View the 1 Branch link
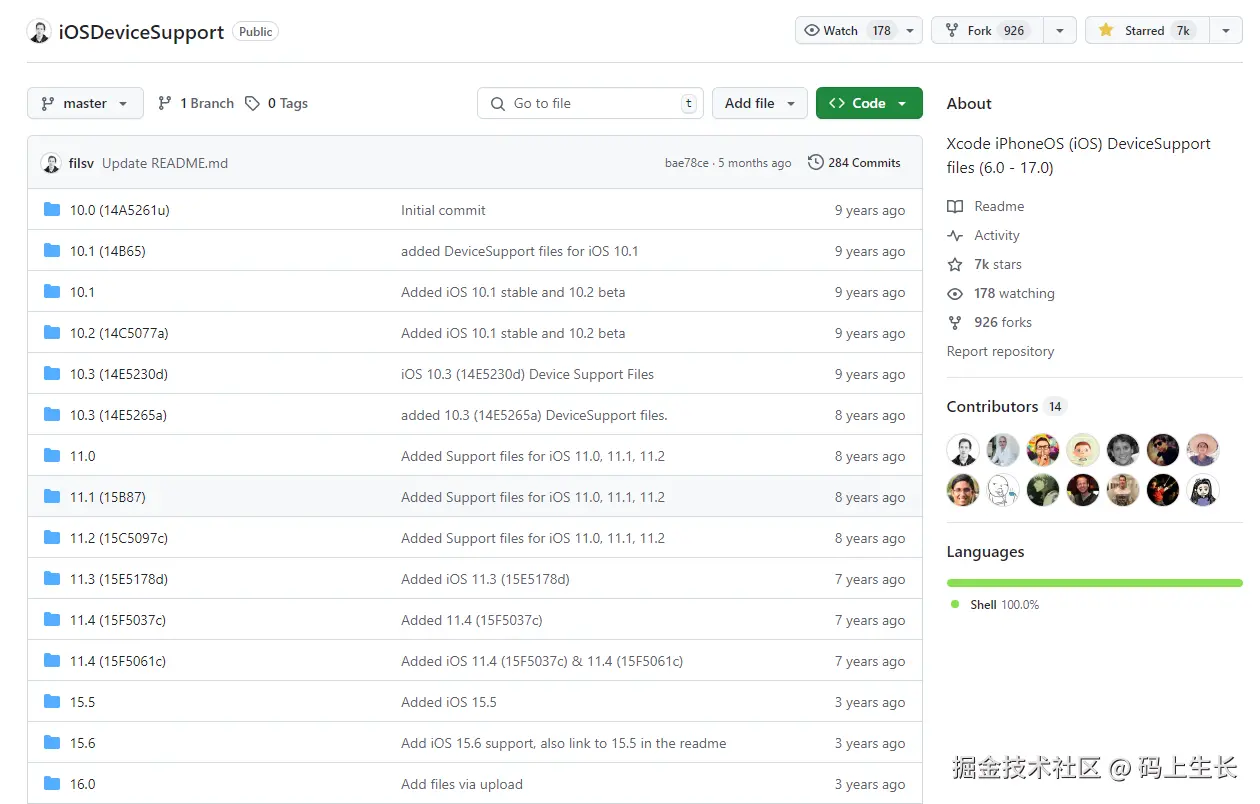 tap(196, 103)
